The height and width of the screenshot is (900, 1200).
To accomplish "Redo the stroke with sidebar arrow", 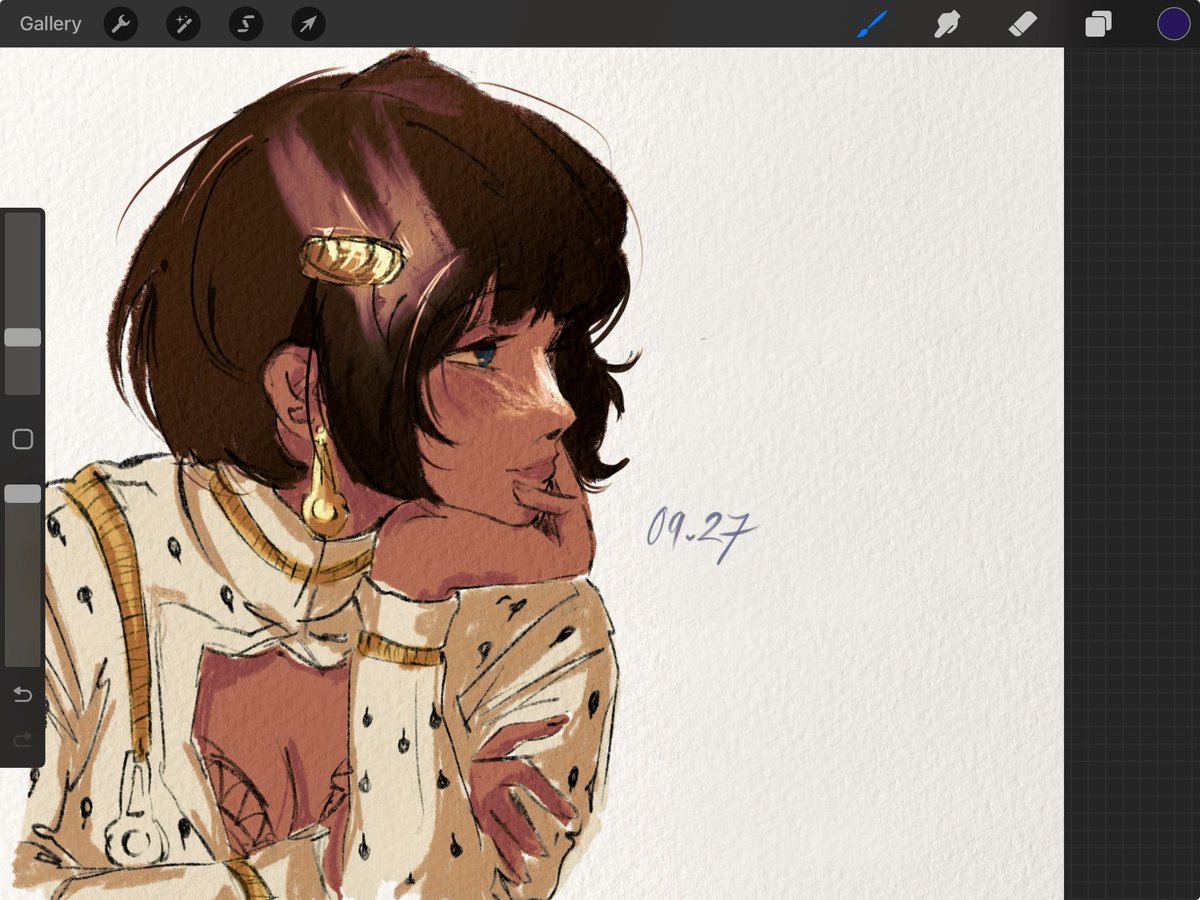I will point(22,740).
